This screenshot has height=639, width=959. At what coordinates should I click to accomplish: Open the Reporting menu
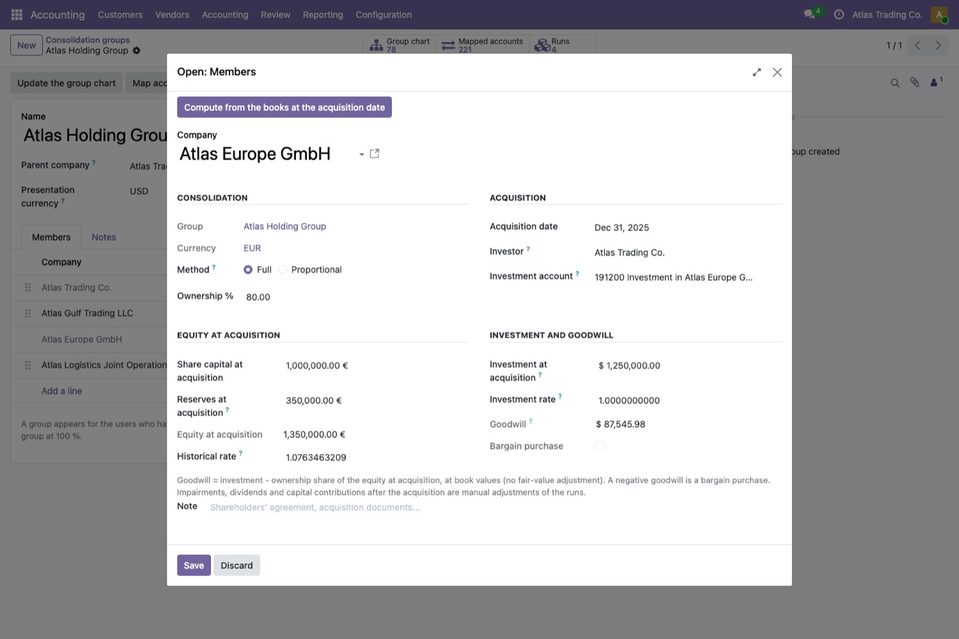(x=323, y=15)
